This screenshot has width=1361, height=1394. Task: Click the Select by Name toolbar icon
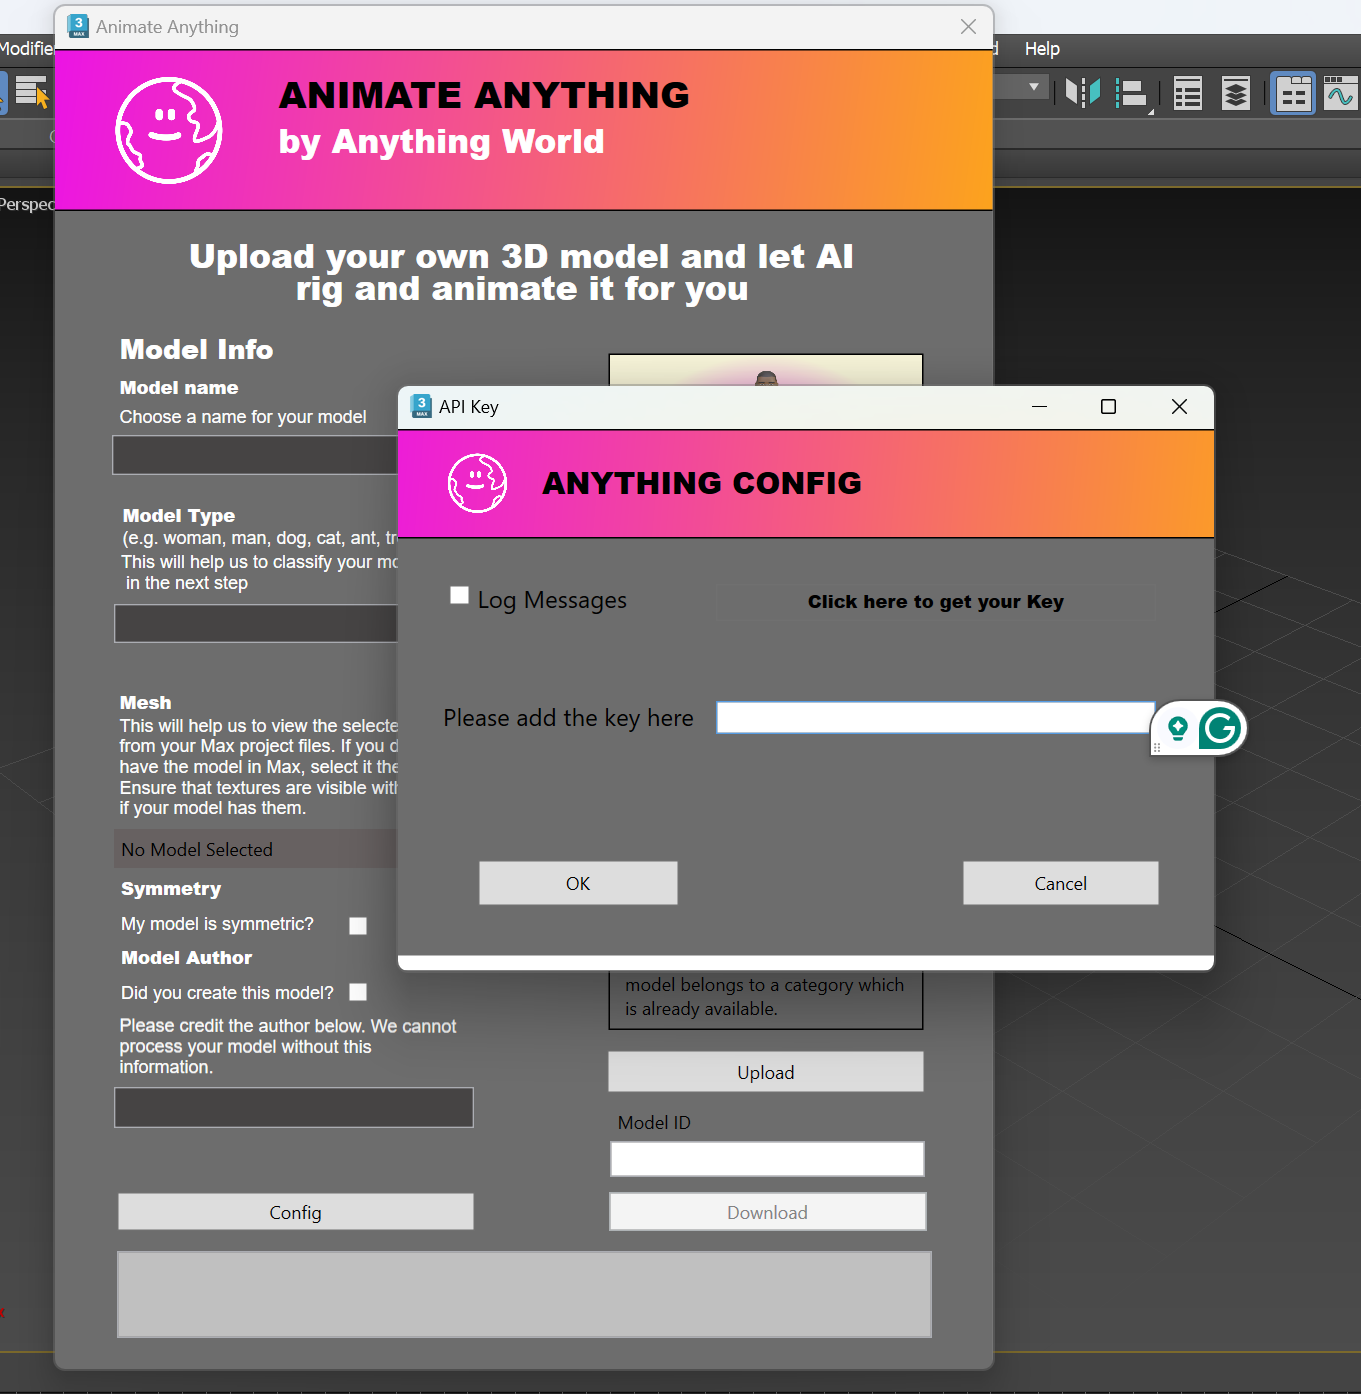(32, 93)
